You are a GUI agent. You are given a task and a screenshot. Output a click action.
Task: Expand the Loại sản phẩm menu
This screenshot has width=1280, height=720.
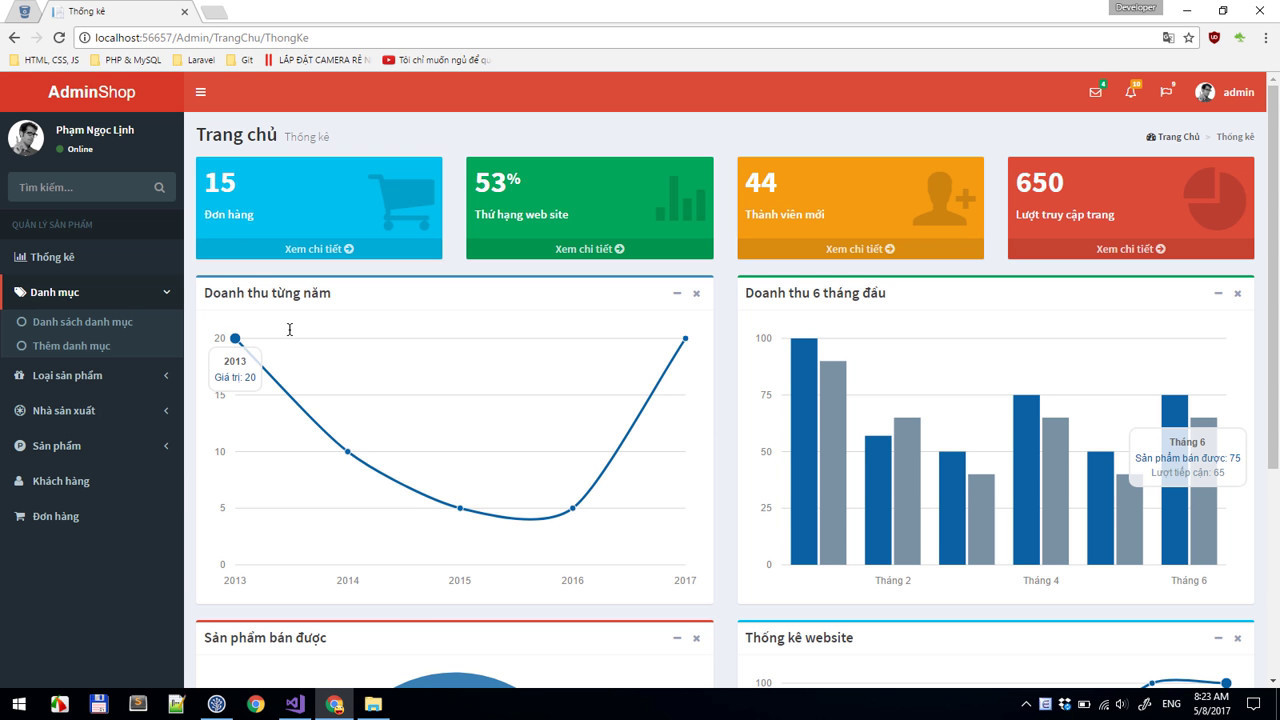92,375
